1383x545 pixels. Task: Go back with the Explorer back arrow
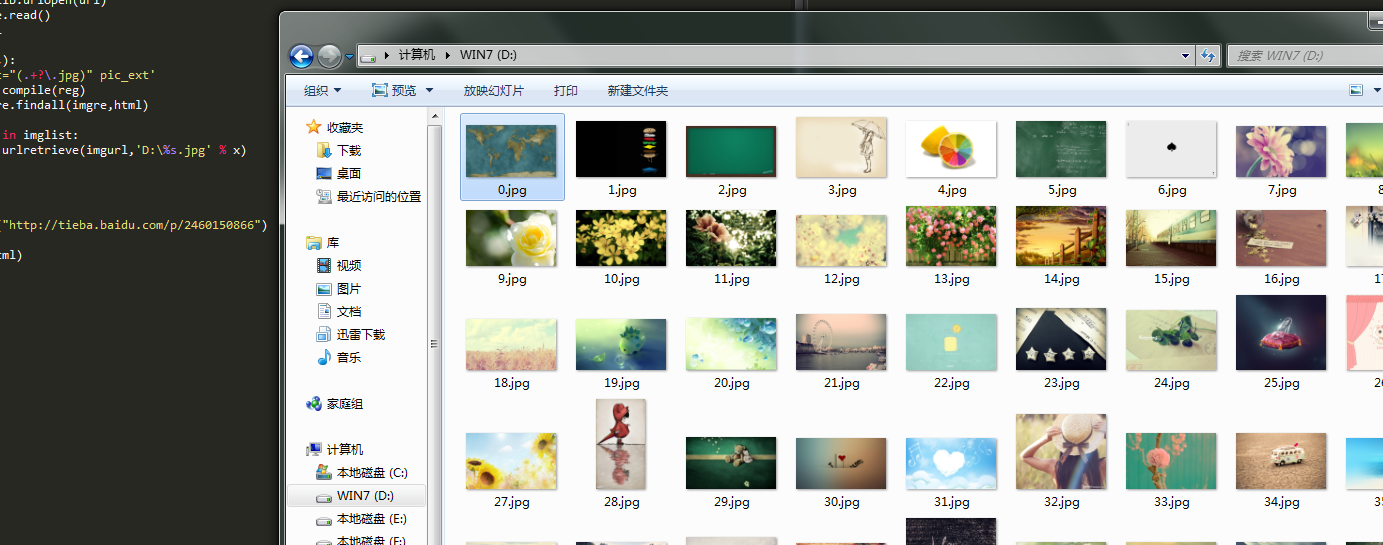(301, 56)
